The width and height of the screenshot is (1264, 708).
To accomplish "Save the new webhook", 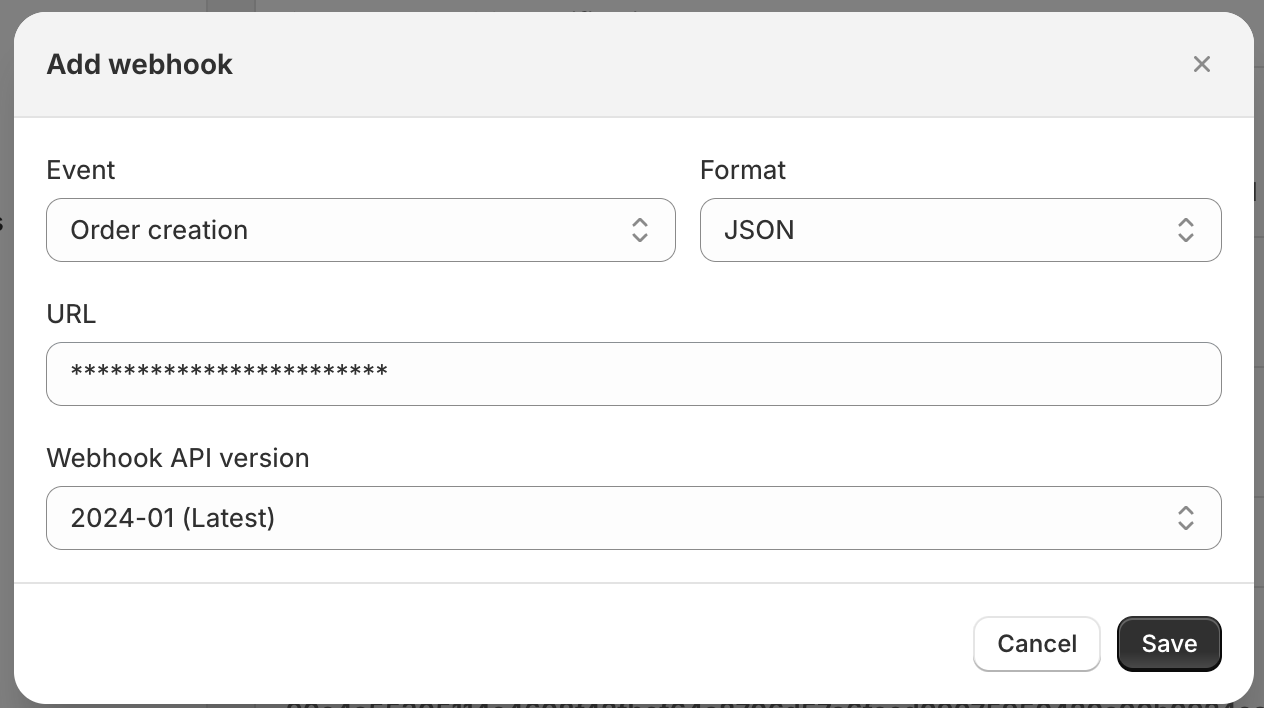I will (1169, 643).
